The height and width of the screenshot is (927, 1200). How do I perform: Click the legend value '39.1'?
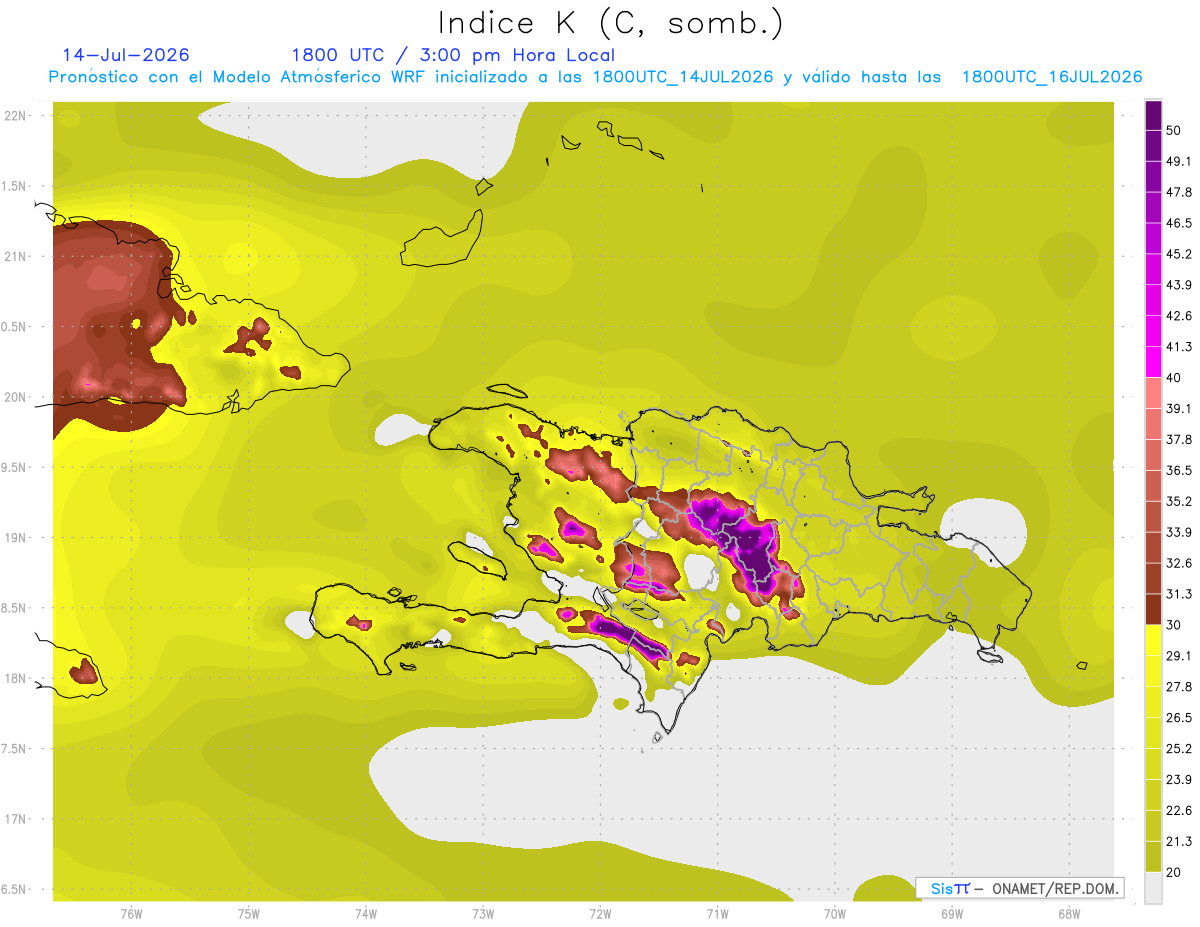pyautogui.click(x=1180, y=408)
